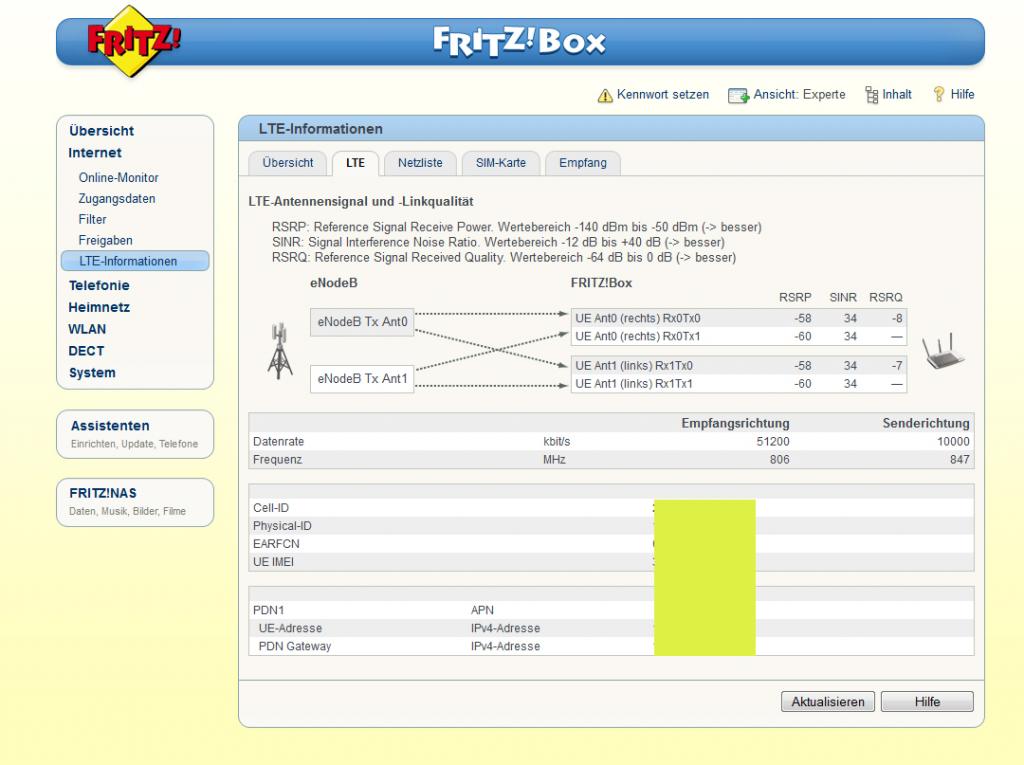Expand the Telefonie menu section
Screen dimensions: 1024x765
[98, 286]
